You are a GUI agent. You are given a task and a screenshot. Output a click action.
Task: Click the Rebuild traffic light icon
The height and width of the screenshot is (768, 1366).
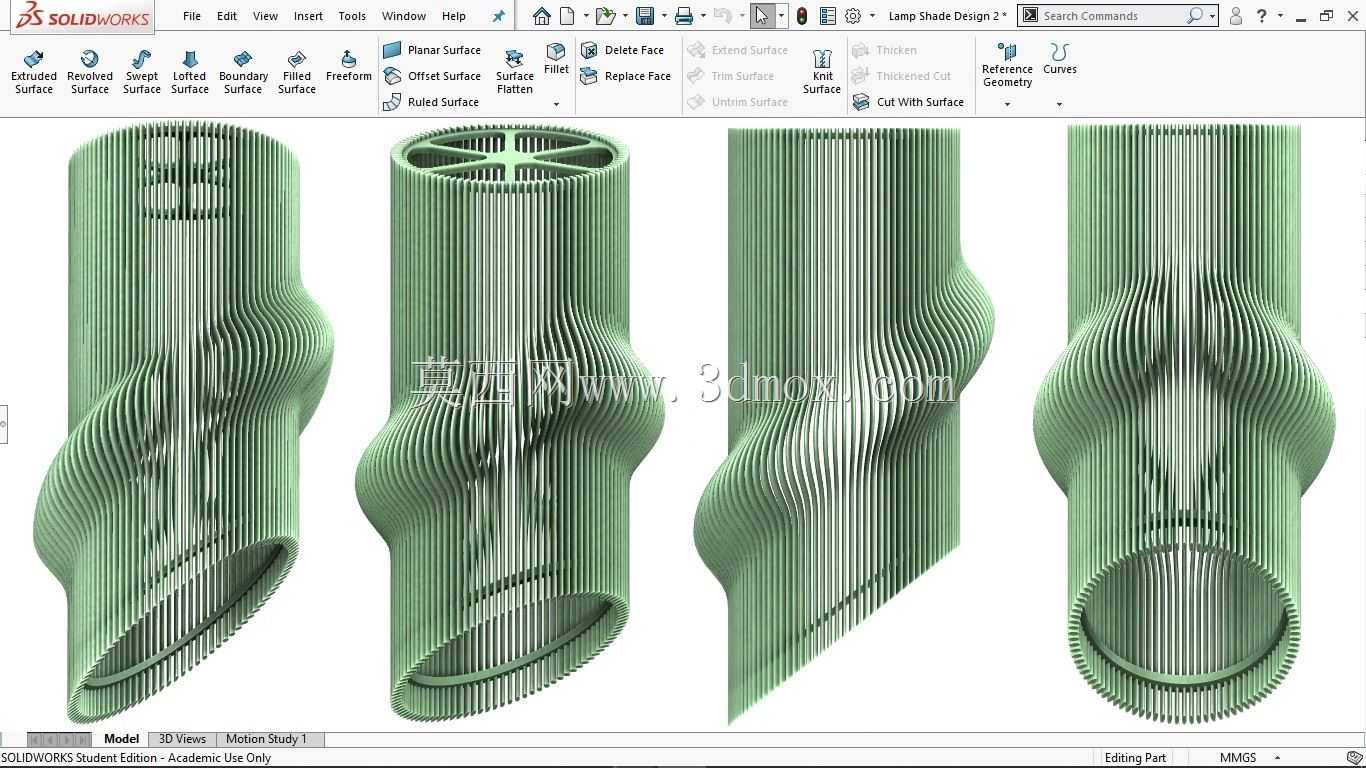click(802, 16)
